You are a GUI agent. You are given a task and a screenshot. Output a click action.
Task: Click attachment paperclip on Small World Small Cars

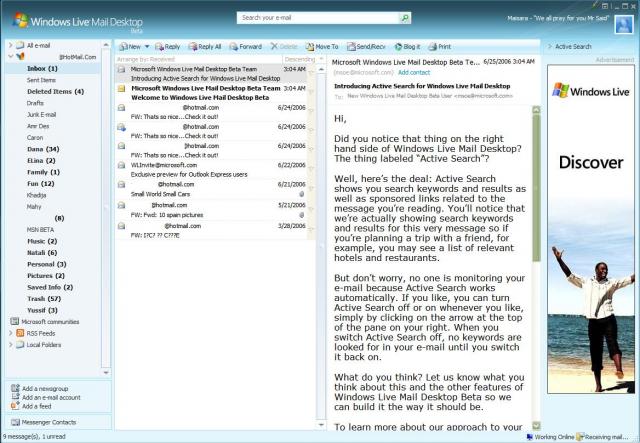[x=302, y=194]
